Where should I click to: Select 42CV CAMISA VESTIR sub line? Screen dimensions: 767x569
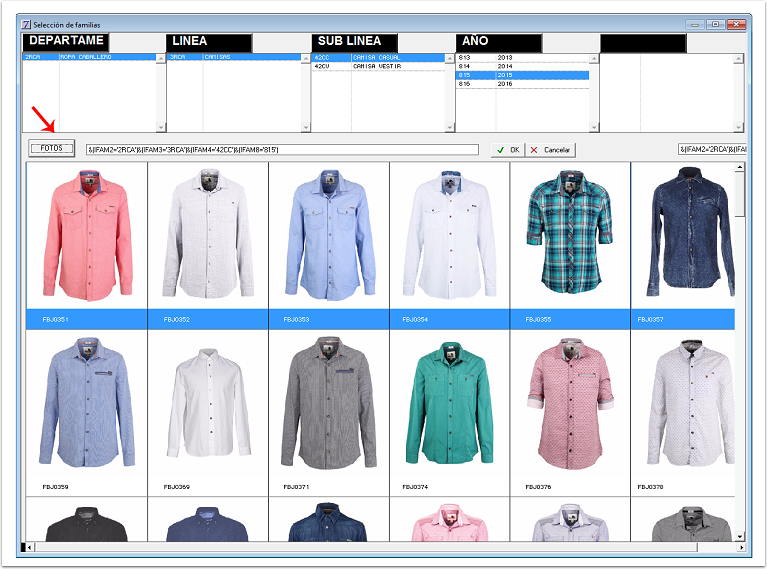click(378, 66)
